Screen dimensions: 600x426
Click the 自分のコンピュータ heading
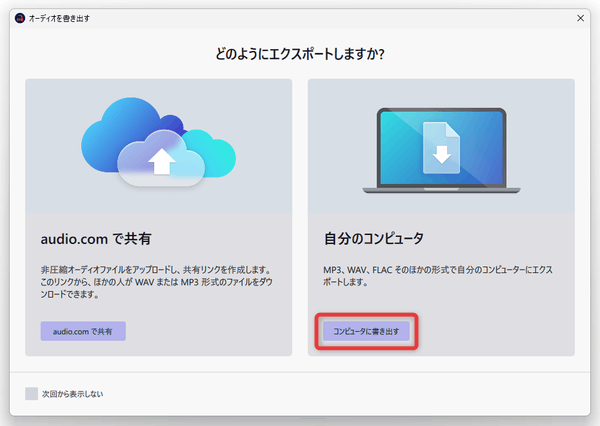coord(373,238)
